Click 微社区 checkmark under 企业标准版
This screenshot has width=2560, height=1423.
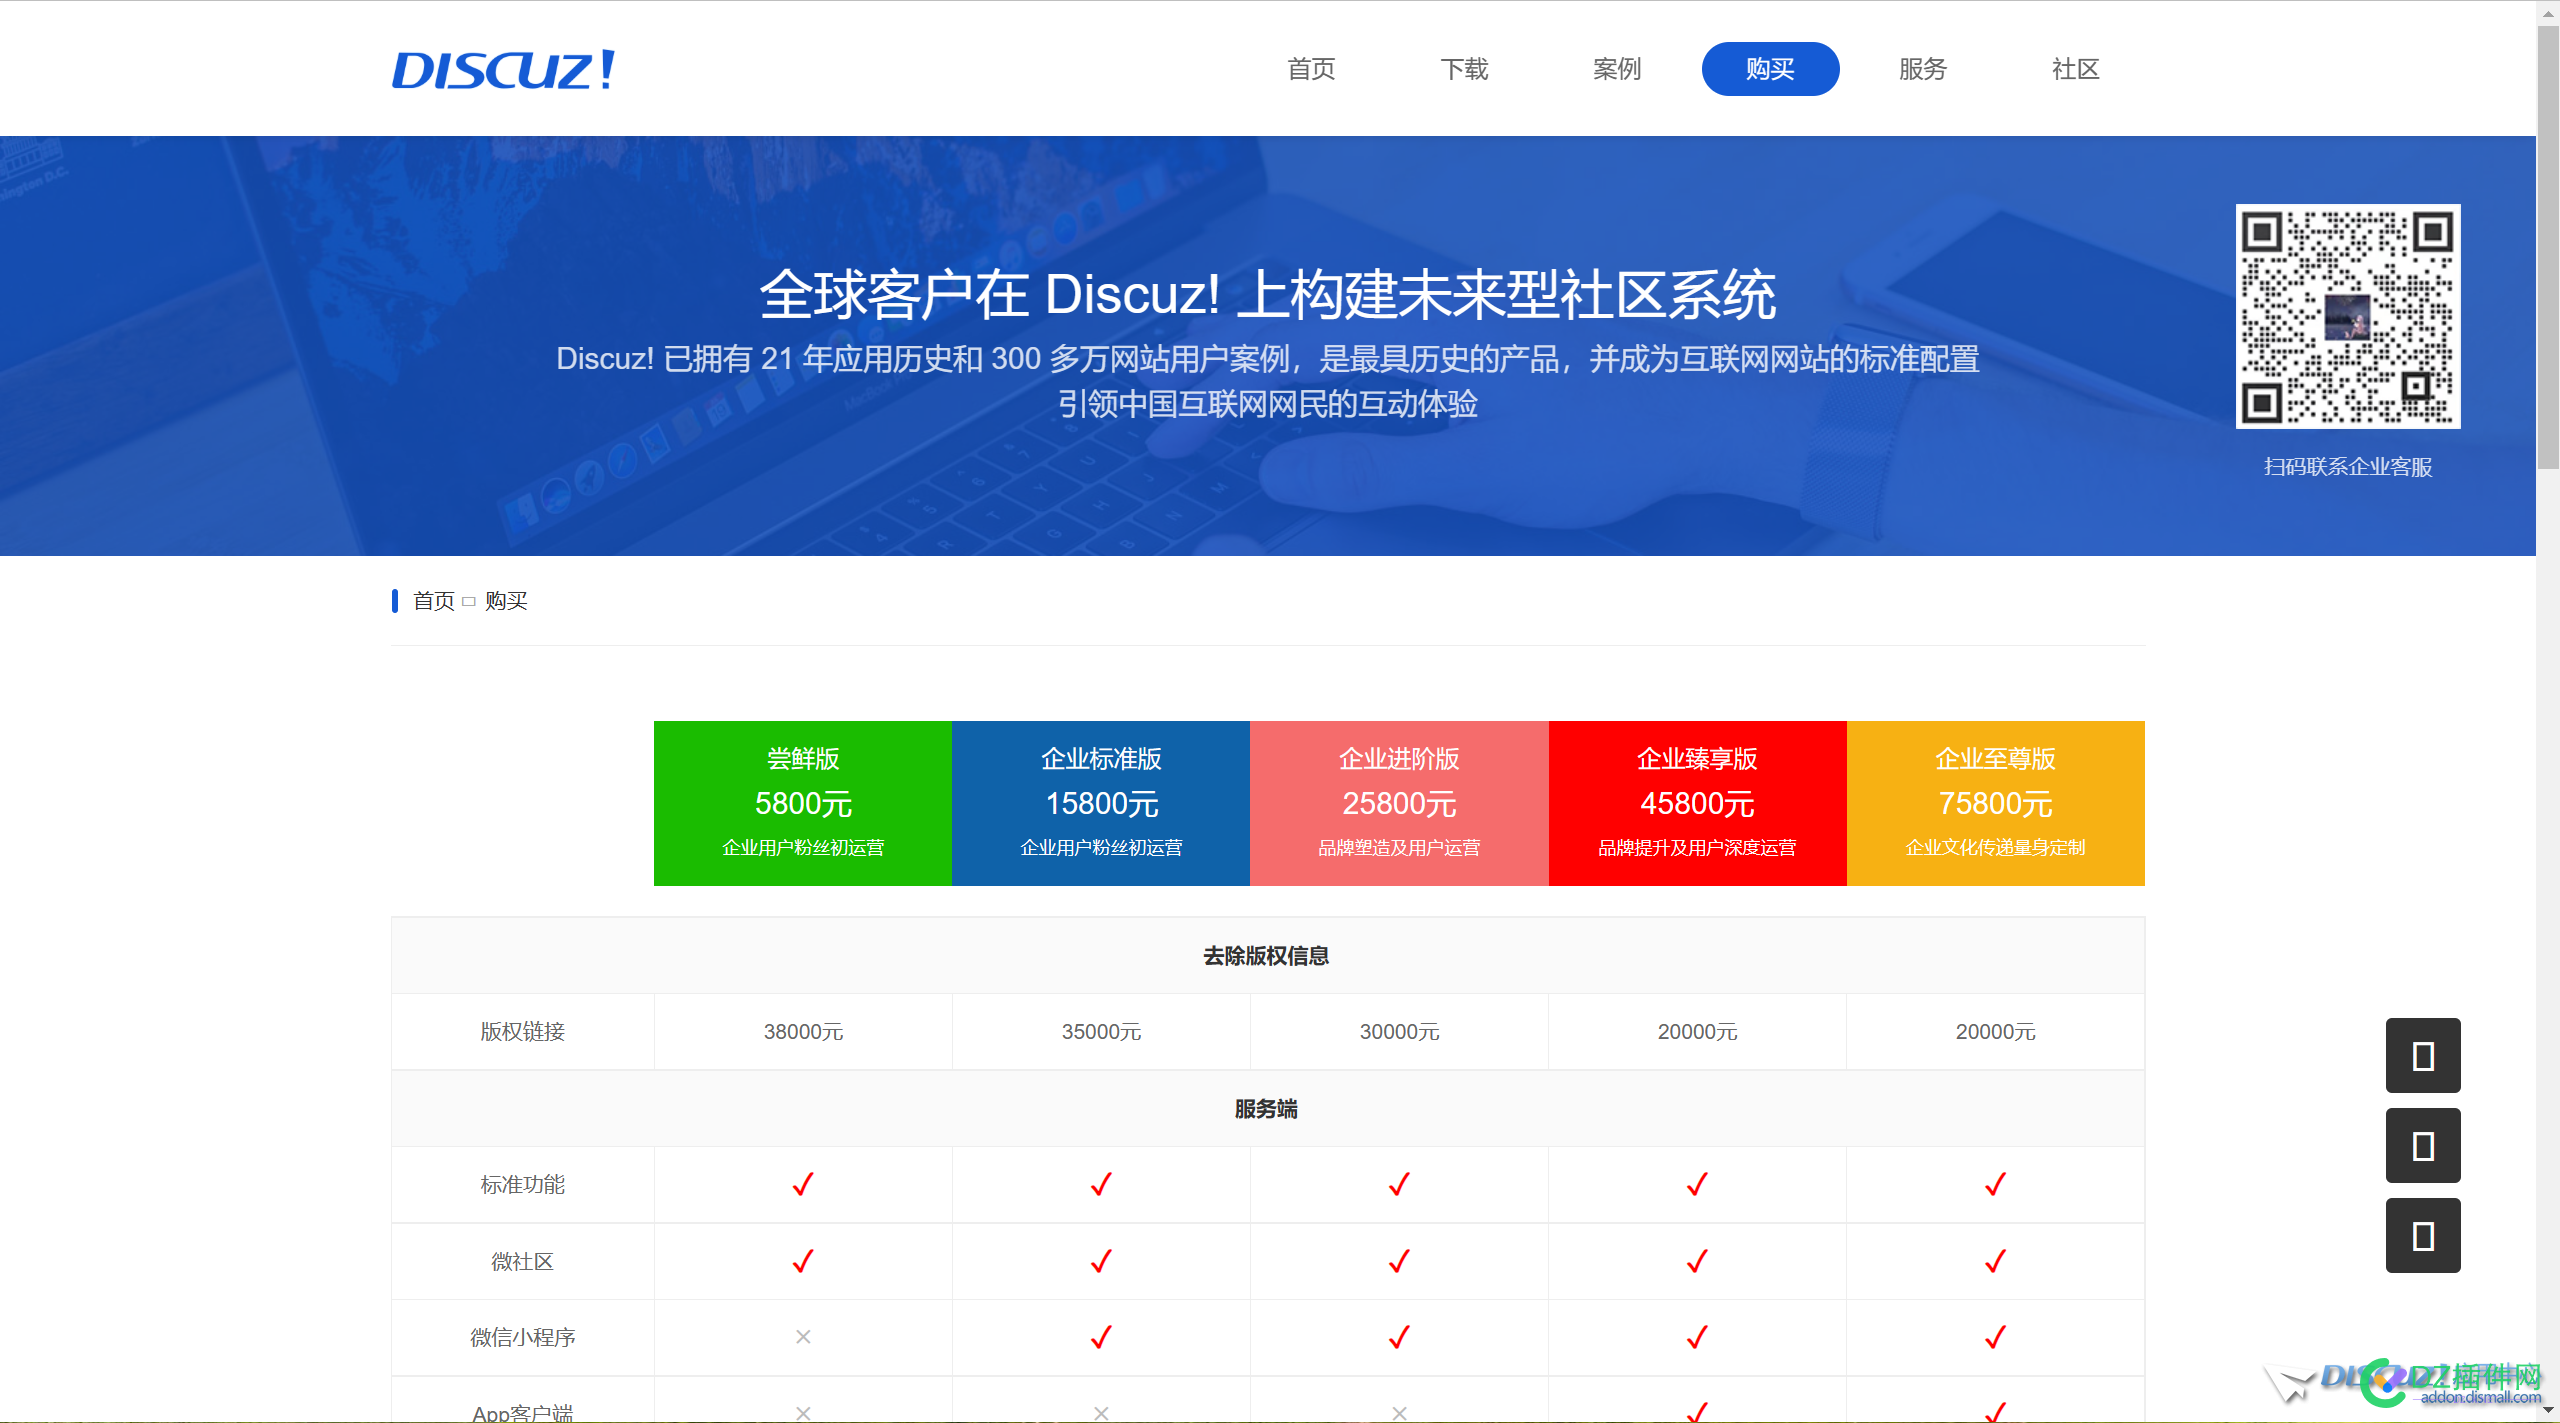[x=1101, y=1261]
